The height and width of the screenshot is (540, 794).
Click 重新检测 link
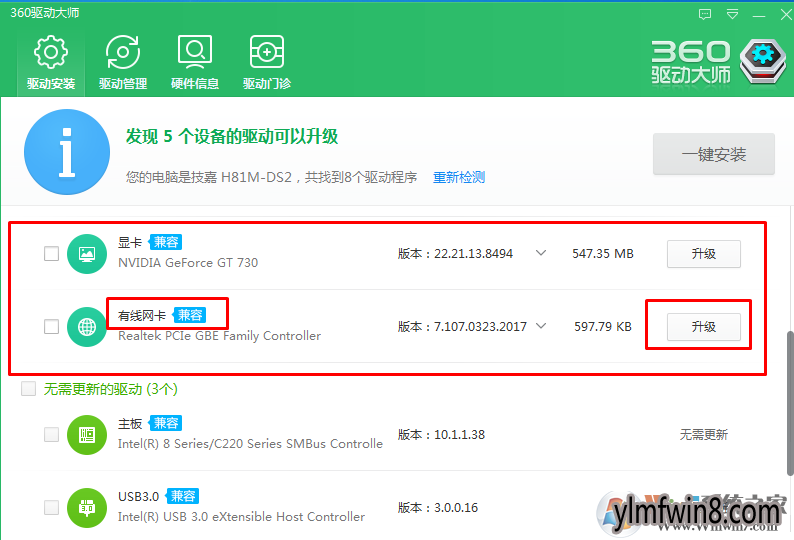(x=459, y=177)
